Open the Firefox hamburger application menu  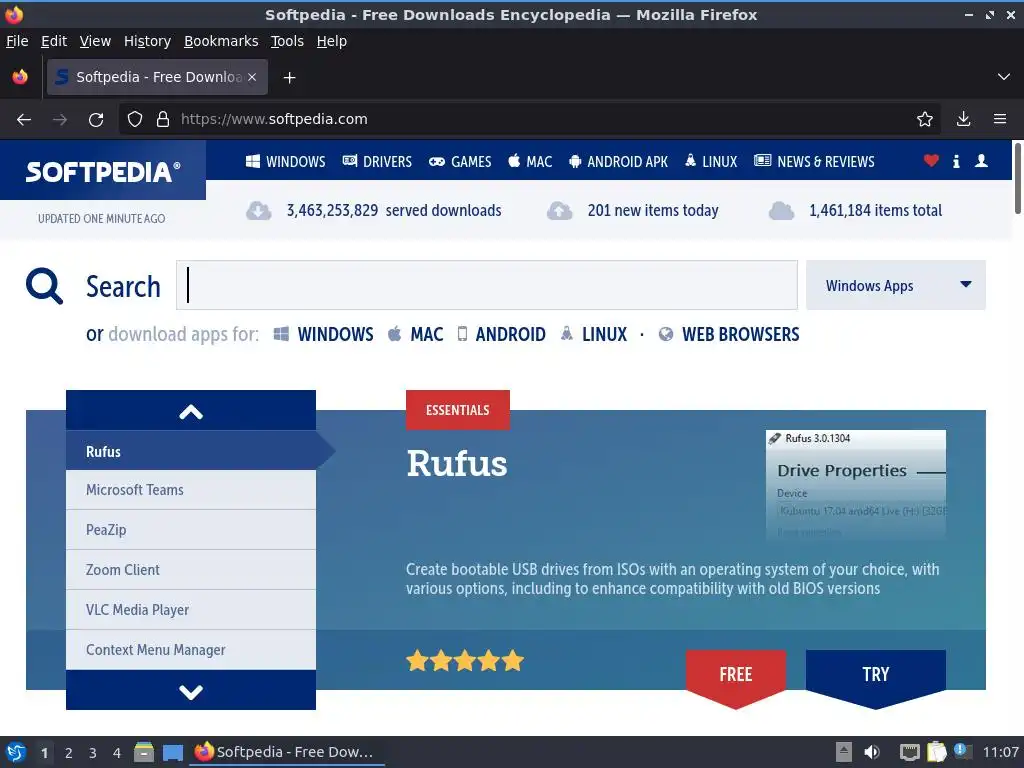(1000, 120)
